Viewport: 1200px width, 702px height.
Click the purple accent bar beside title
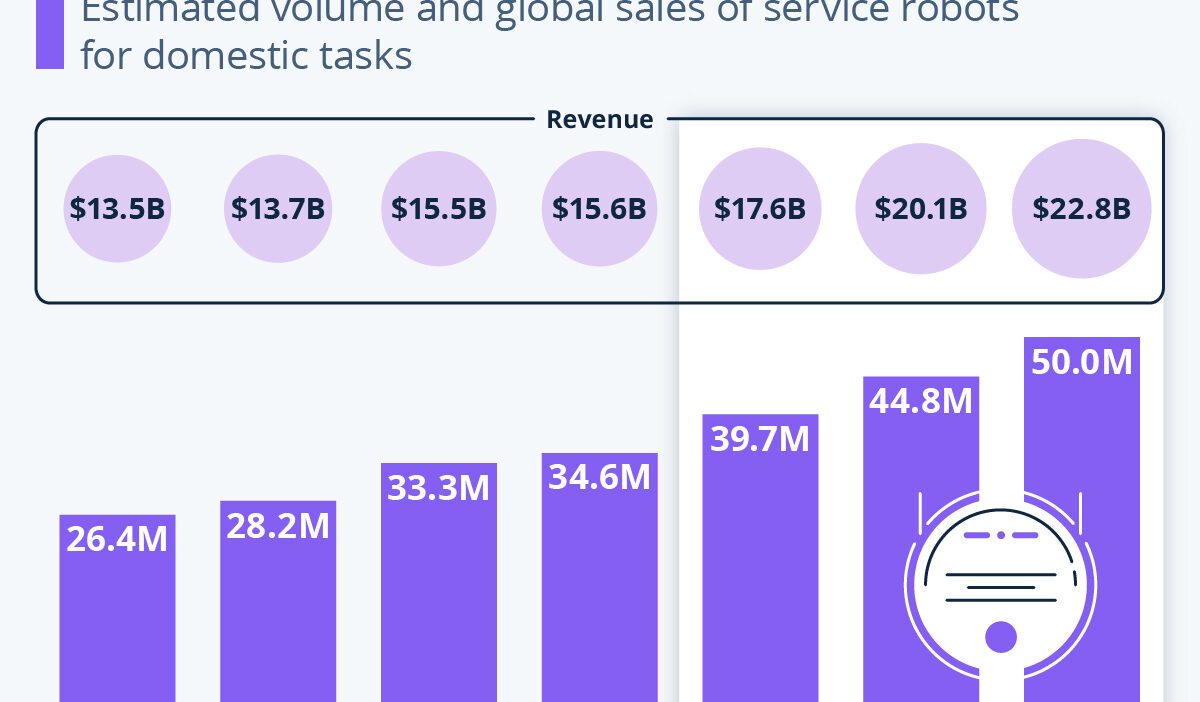50,34
